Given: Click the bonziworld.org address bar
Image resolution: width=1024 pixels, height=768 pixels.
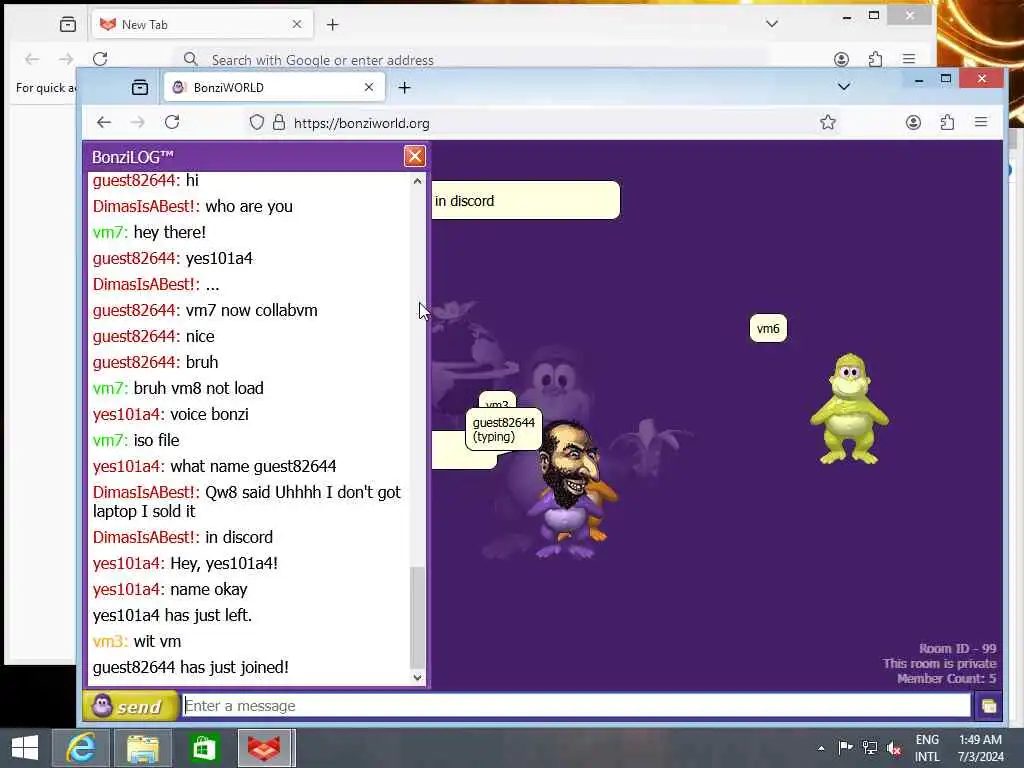Looking at the screenshot, I should [x=536, y=123].
